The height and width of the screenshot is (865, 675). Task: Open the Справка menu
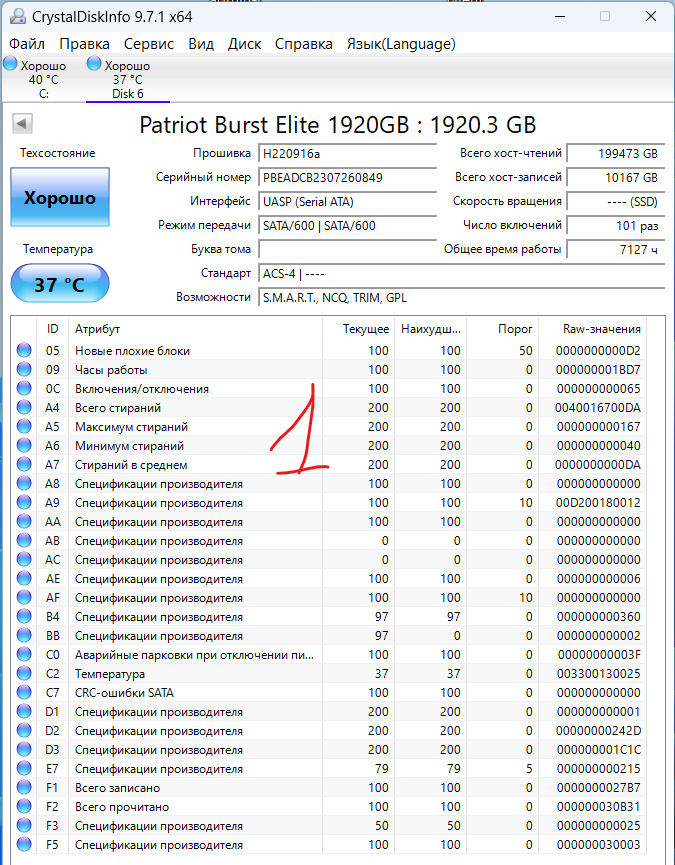(304, 44)
